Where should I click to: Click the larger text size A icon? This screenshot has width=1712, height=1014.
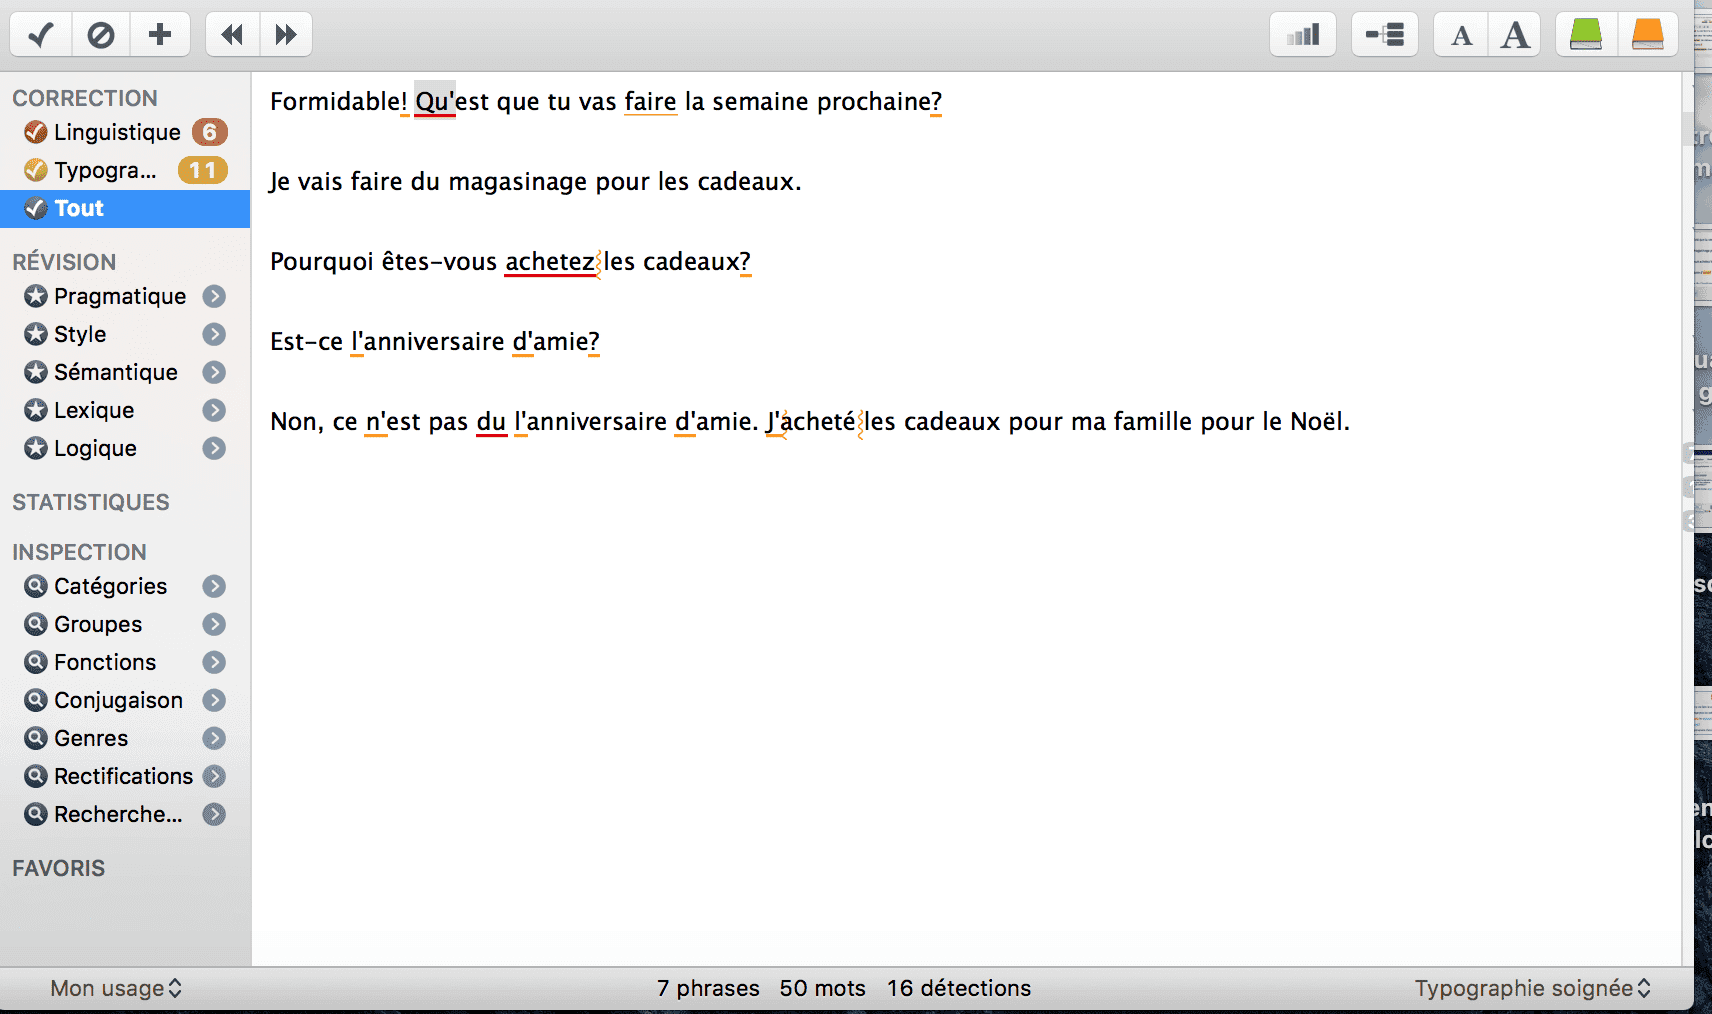(x=1515, y=35)
